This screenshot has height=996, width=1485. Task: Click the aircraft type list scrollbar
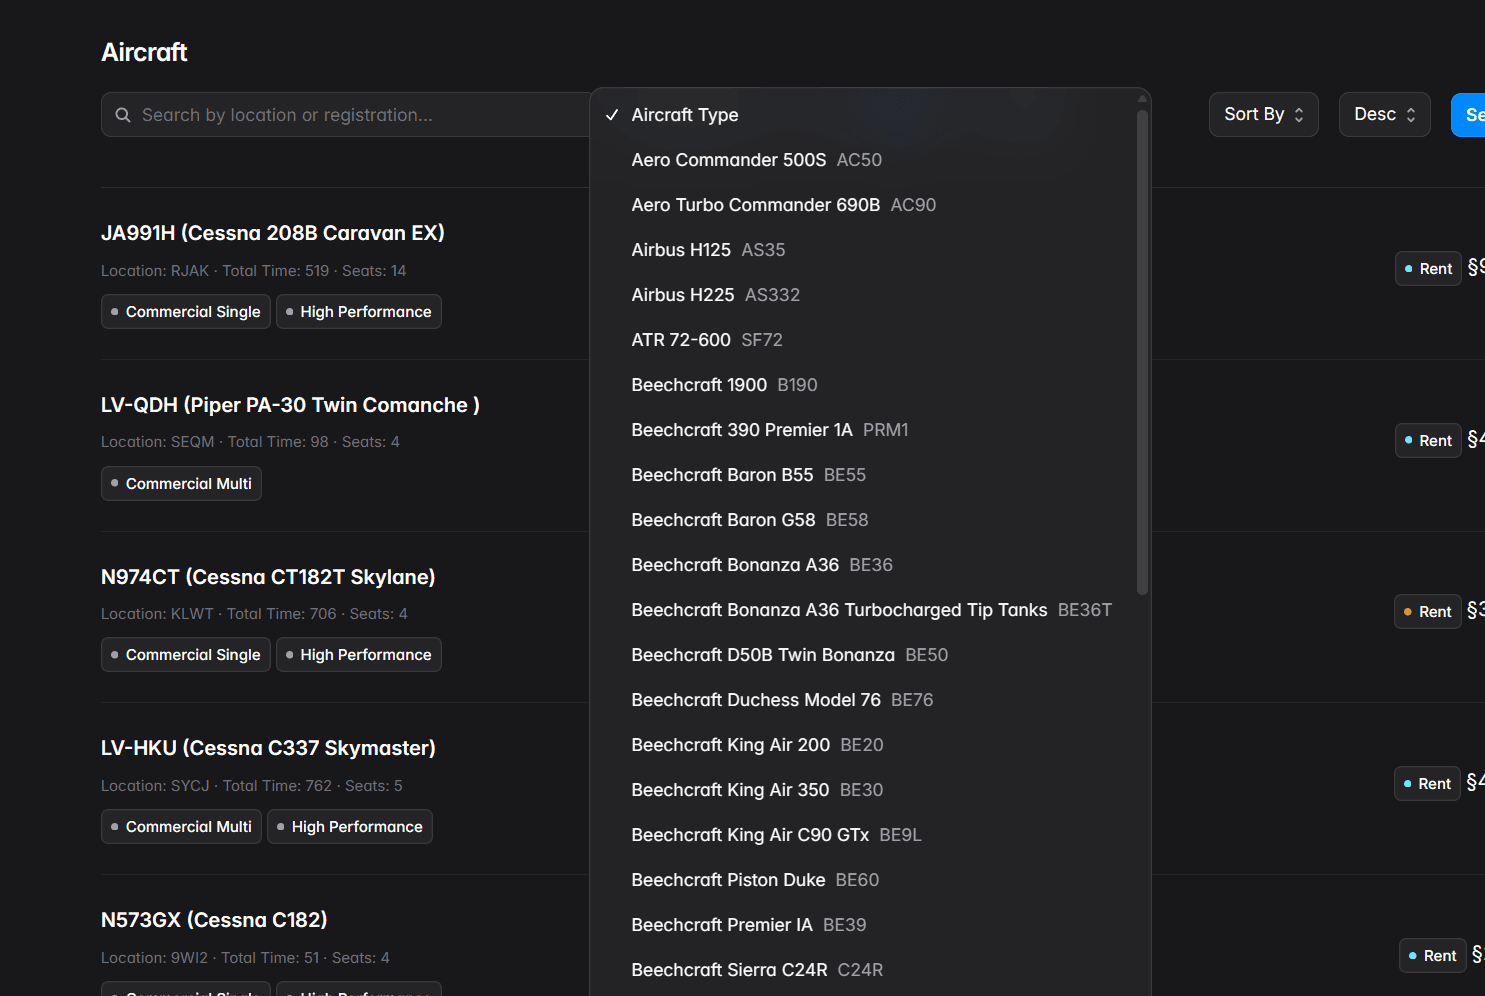coord(1142,350)
